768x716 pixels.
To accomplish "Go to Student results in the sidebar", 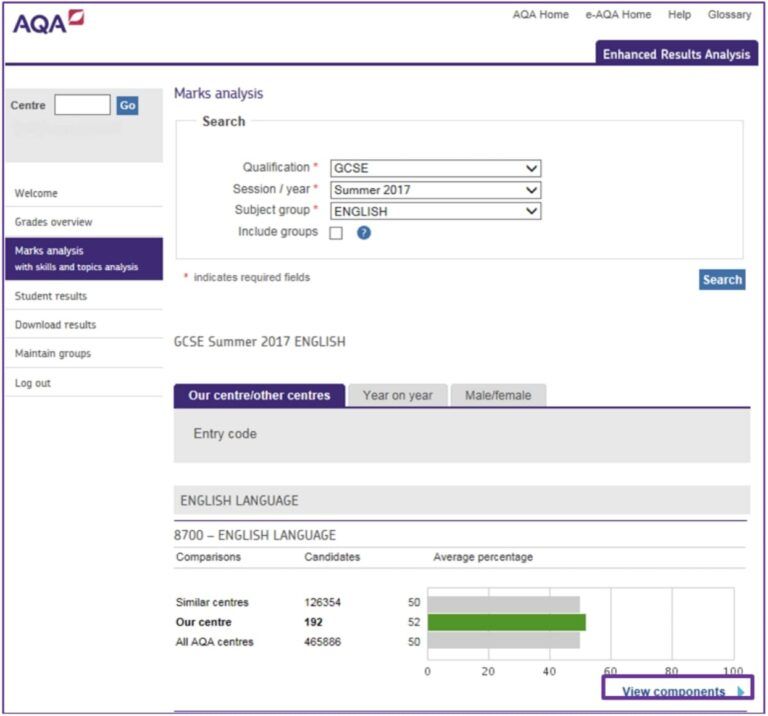I will click(x=50, y=296).
